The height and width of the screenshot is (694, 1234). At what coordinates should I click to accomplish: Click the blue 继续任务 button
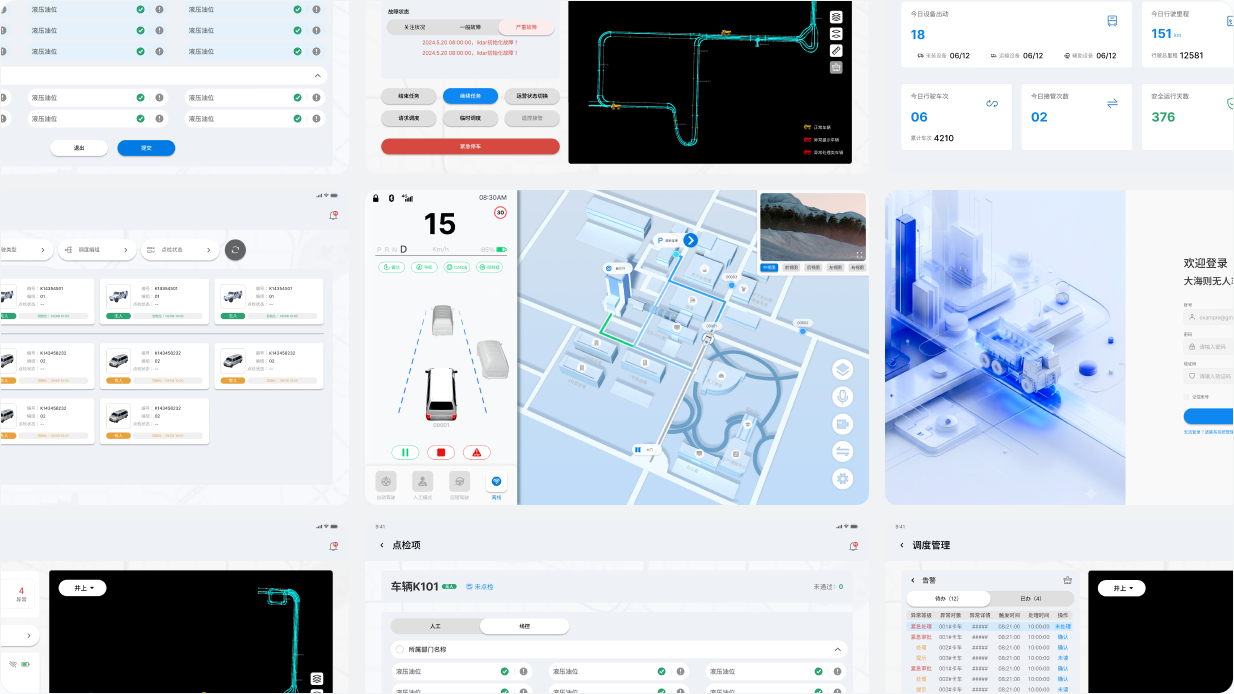pyautogui.click(x=470, y=96)
